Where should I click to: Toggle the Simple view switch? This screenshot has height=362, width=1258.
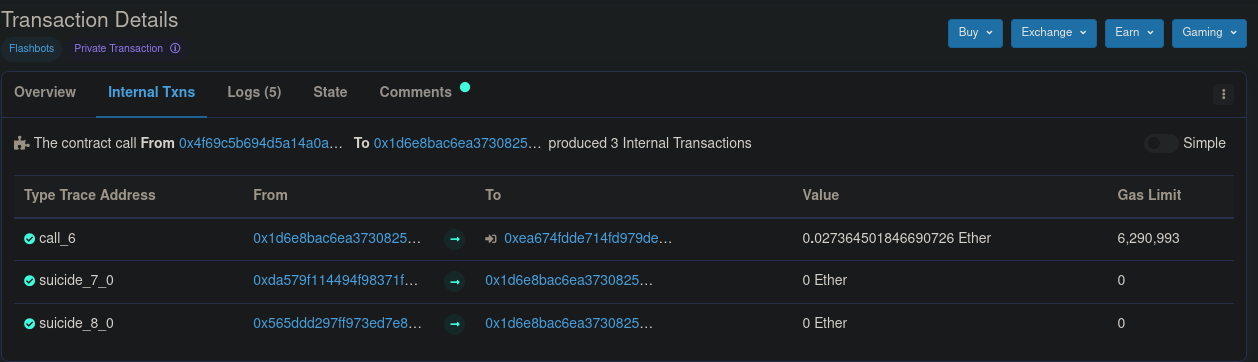1161,143
